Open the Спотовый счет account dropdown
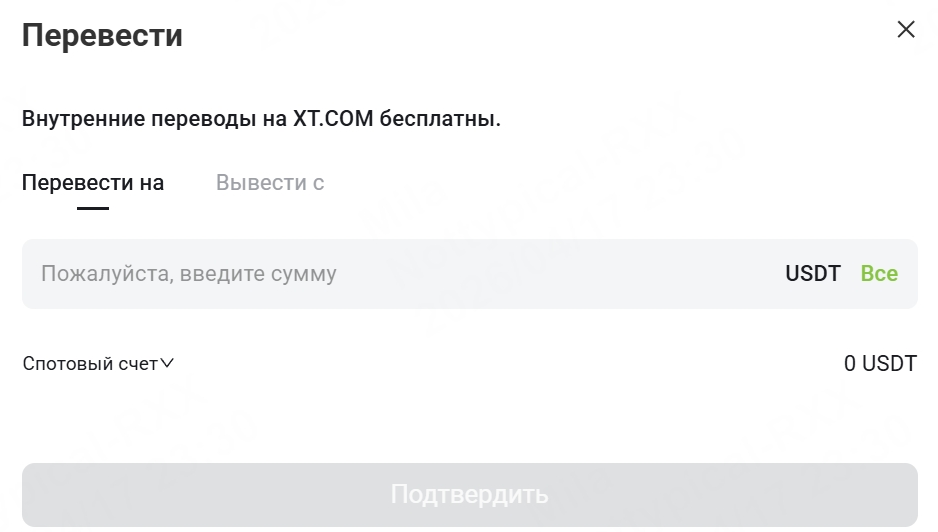 (98, 363)
